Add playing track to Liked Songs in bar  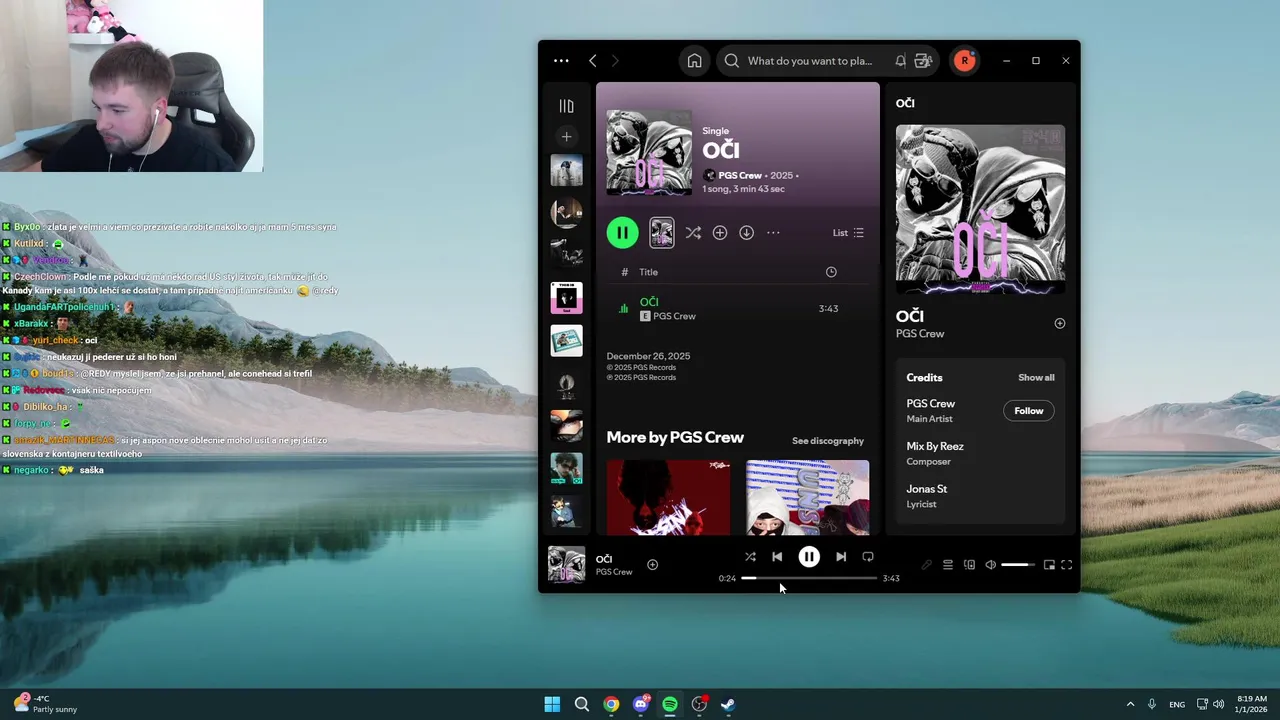[x=652, y=565]
